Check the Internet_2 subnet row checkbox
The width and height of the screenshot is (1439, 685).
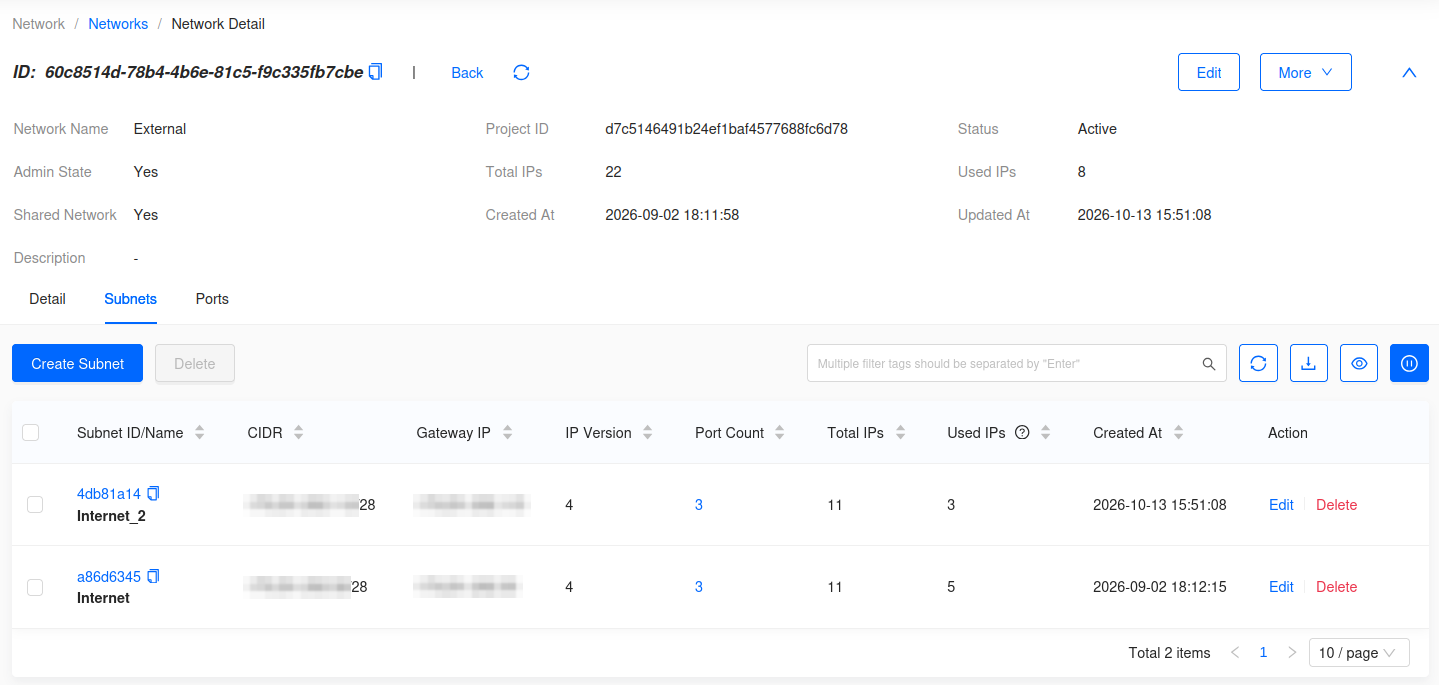click(35, 505)
